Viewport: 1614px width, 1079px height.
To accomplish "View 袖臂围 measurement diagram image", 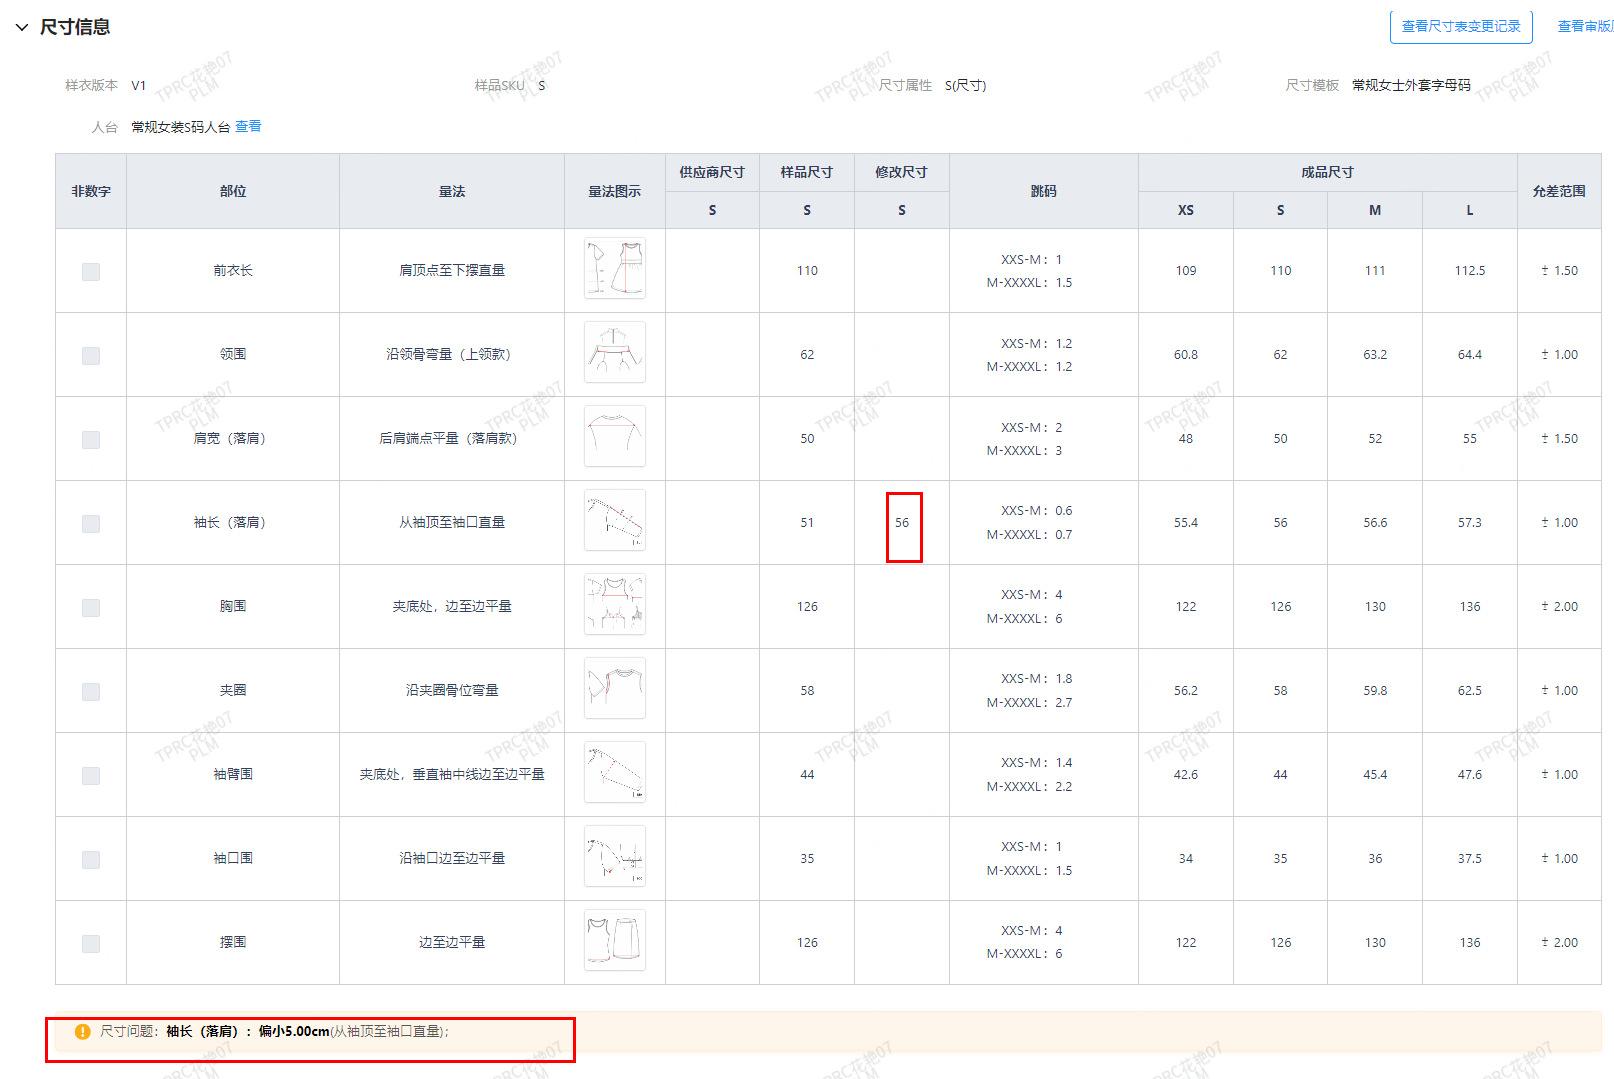I will (x=614, y=773).
